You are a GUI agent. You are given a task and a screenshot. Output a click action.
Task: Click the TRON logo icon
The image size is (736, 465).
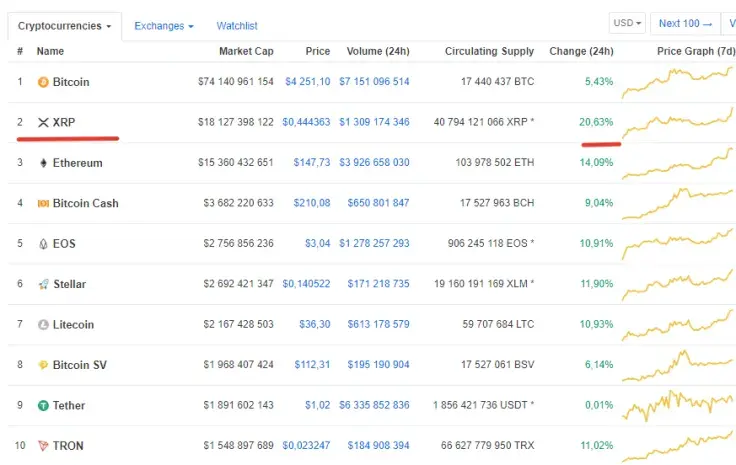43,446
